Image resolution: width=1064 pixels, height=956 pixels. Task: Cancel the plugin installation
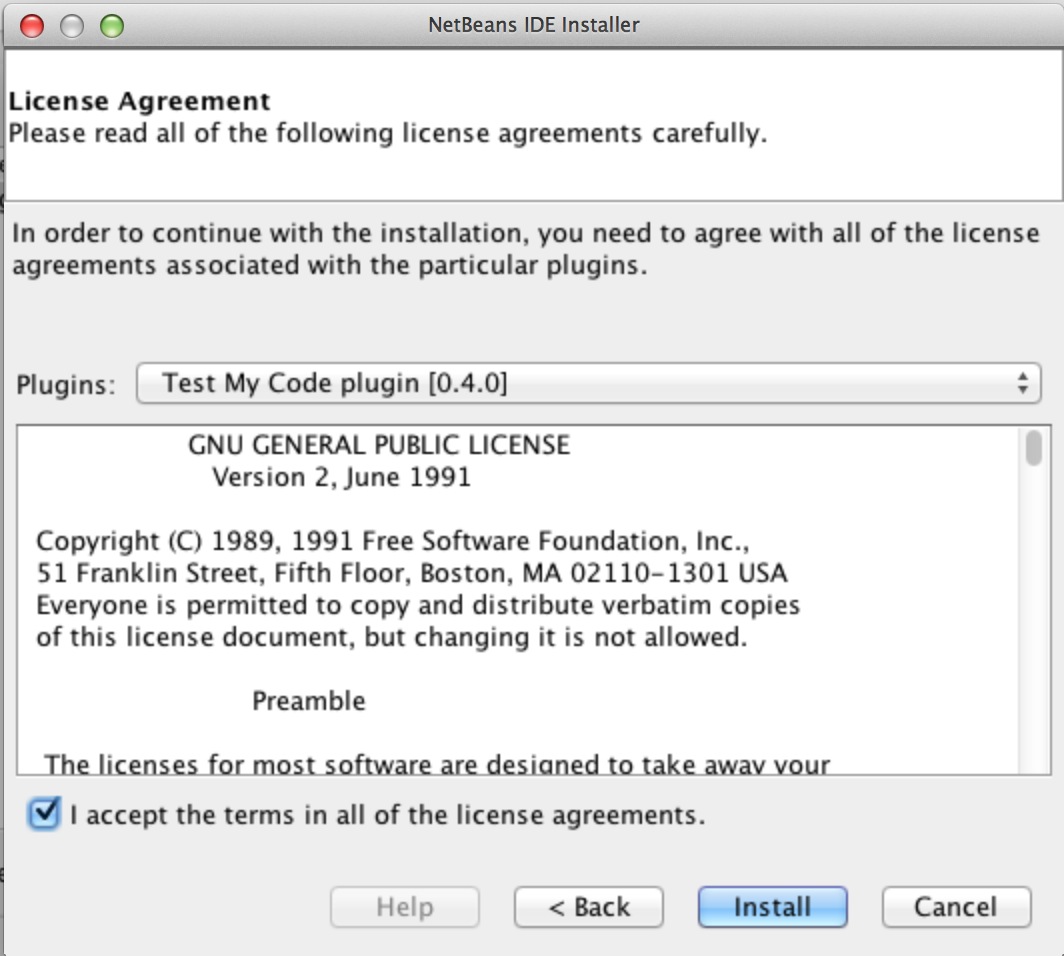[x=956, y=907]
